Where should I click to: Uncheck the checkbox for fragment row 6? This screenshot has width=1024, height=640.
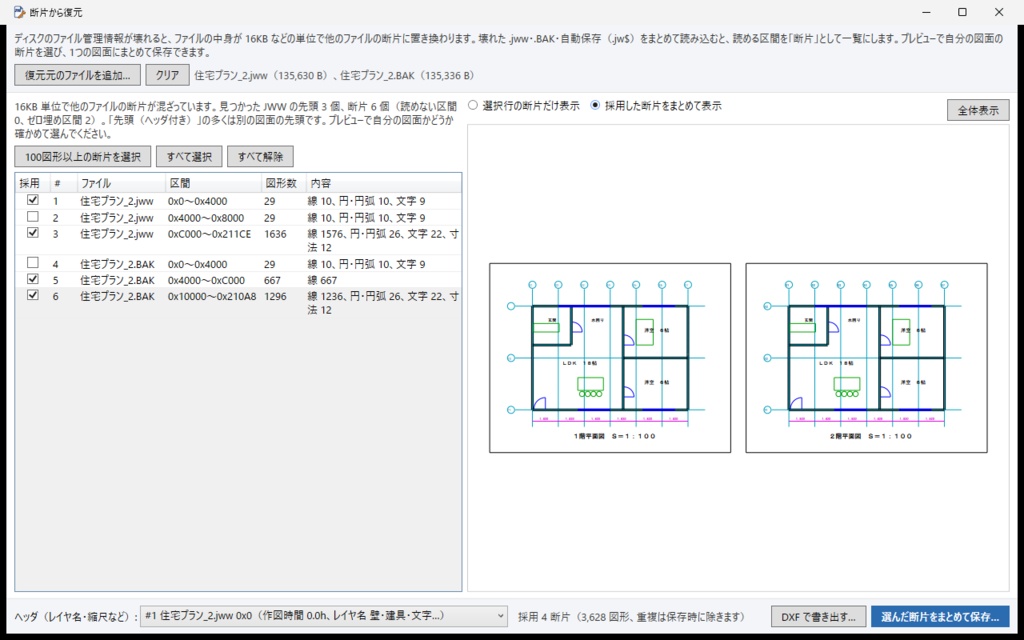33,295
